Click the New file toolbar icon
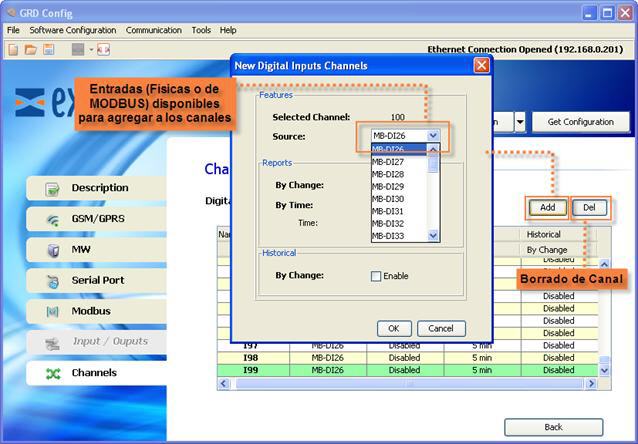This screenshot has height=444, width=638. click(x=14, y=49)
